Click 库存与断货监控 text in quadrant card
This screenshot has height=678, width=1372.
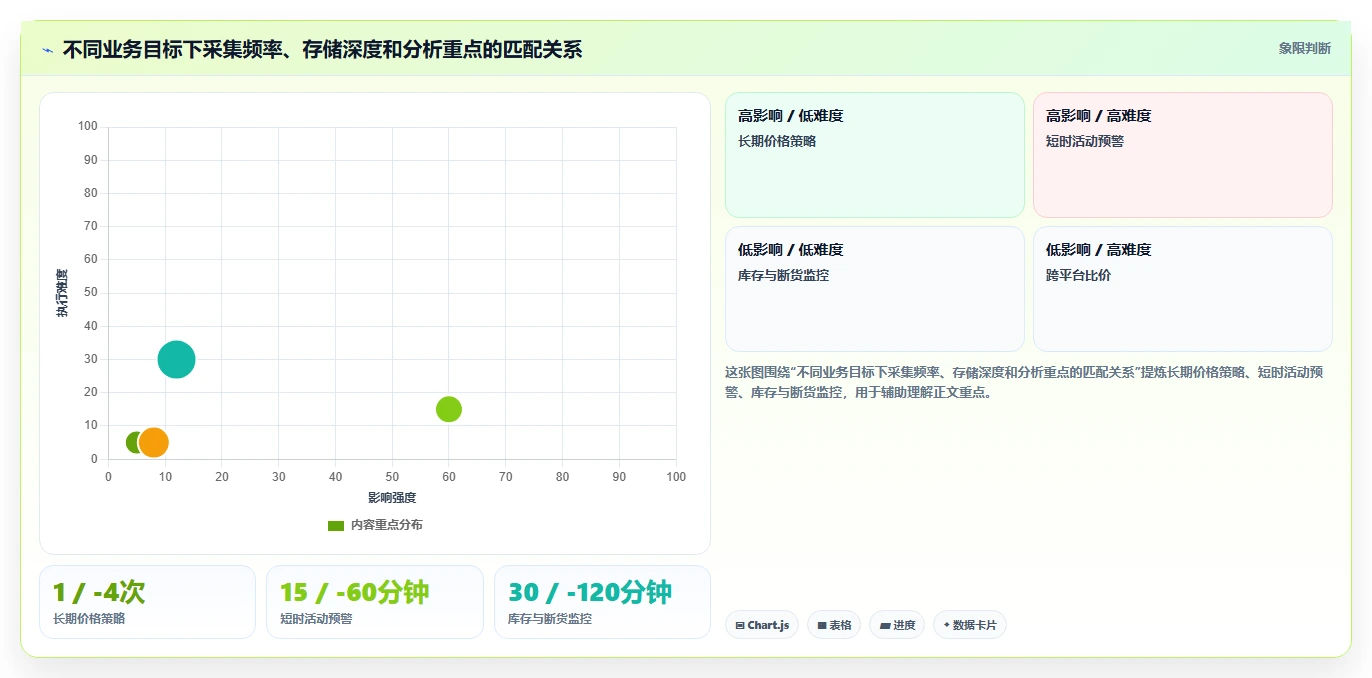pyautogui.click(x=783, y=275)
